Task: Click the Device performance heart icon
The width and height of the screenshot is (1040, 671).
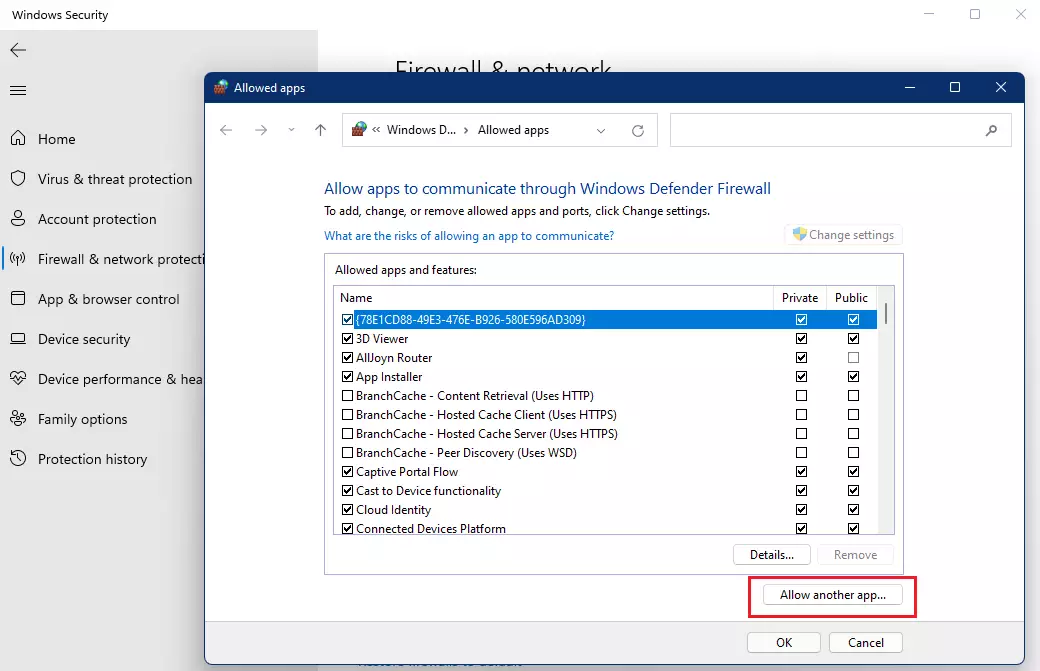Action: coord(18,378)
